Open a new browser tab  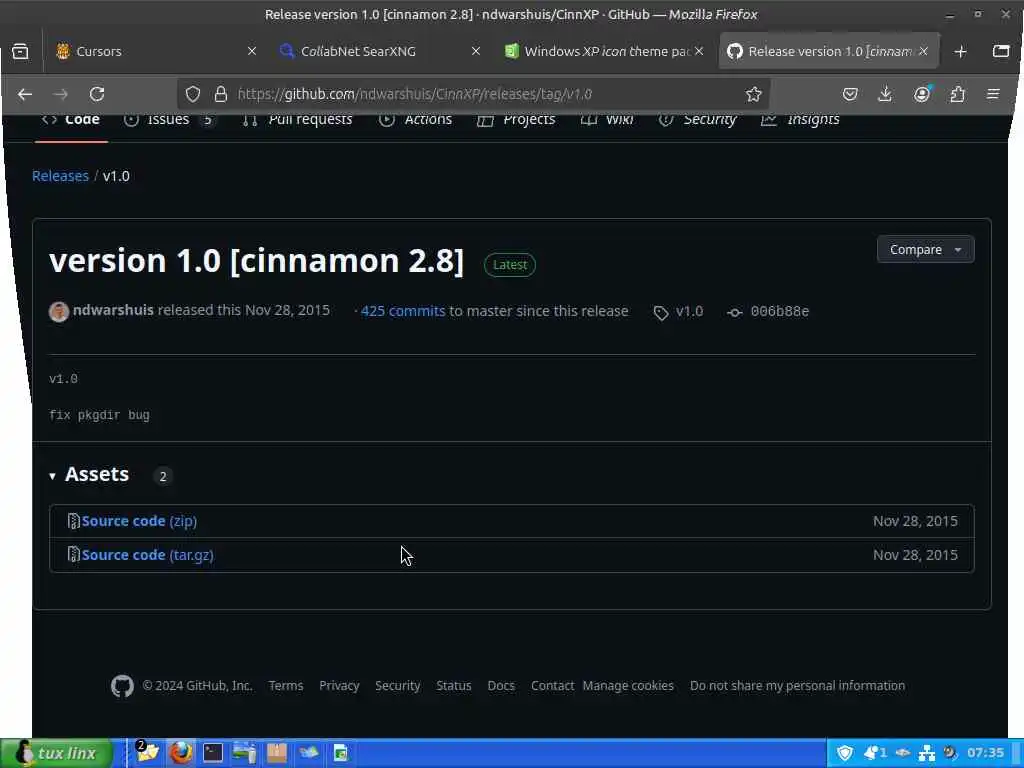pos(960,52)
